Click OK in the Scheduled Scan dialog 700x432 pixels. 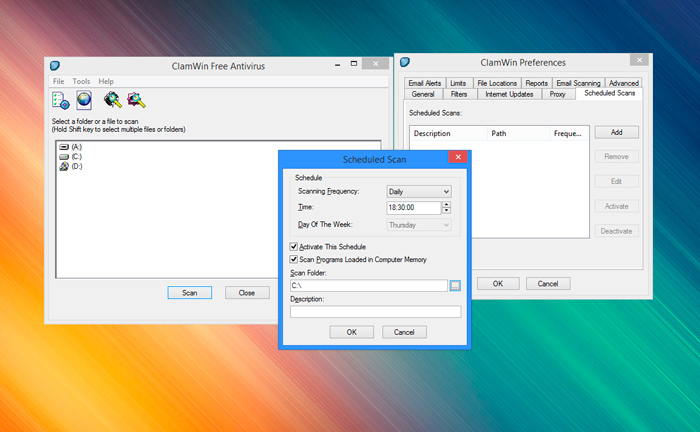(352, 332)
